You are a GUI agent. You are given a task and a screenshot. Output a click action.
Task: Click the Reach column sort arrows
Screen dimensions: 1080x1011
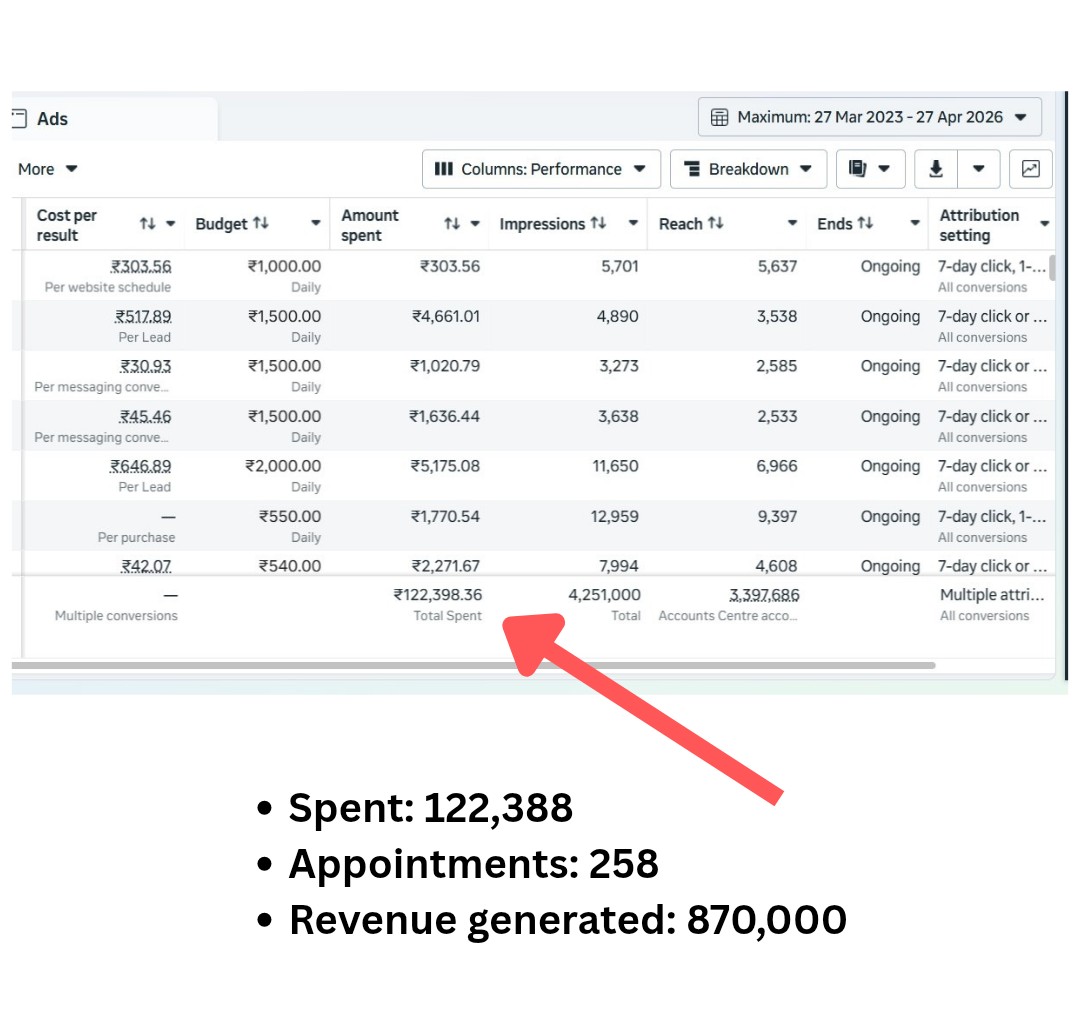(x=716, y=224)
